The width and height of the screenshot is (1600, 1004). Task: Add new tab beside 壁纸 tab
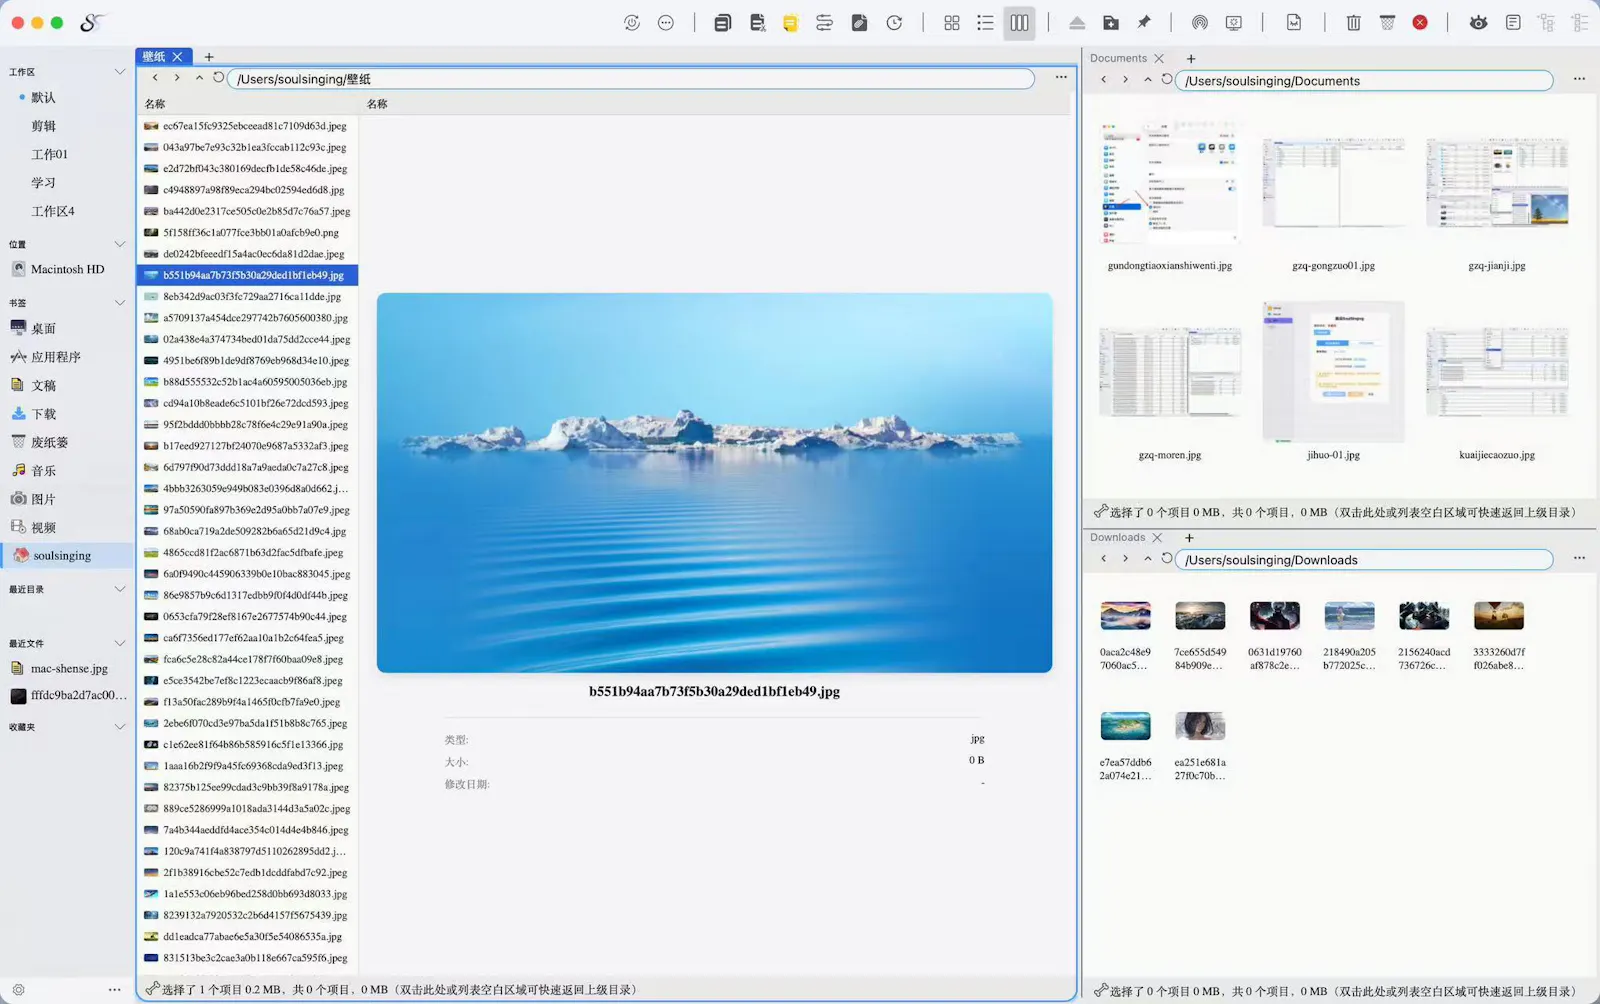coord(209,57)
